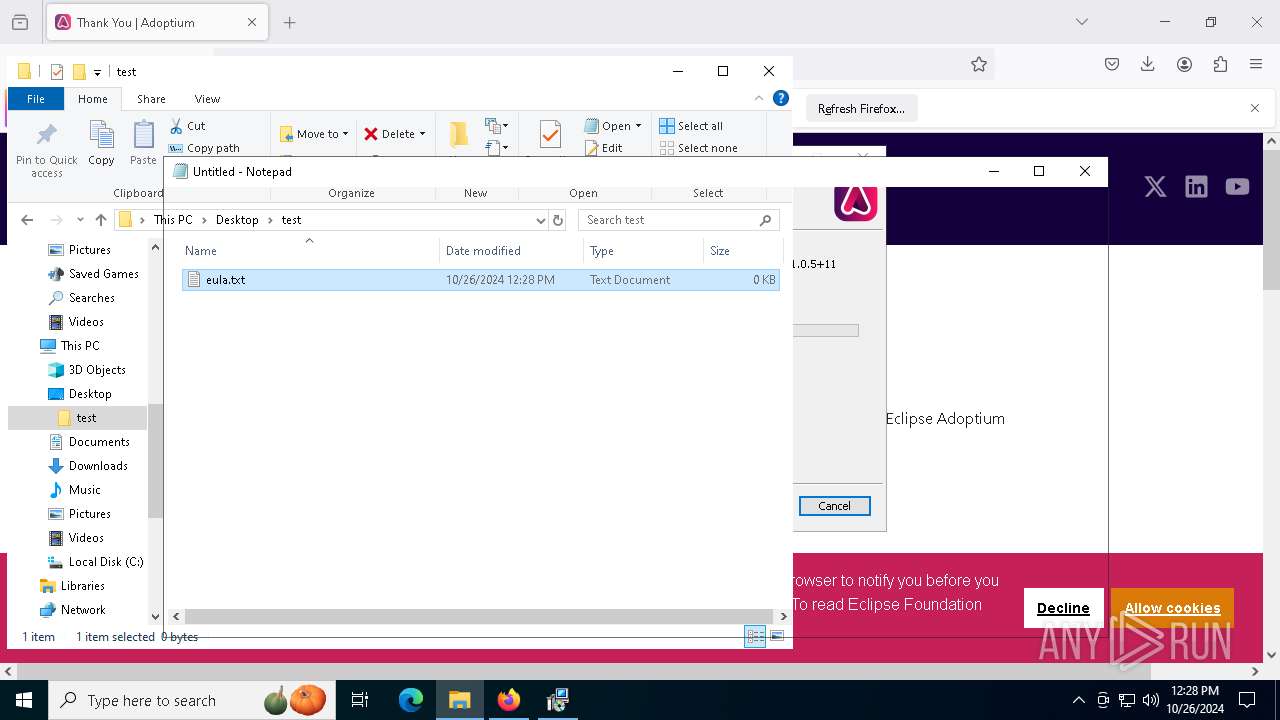1280x720 pixels.
Task: Click the Paste icon in ribbon
Action: [143, 142]
